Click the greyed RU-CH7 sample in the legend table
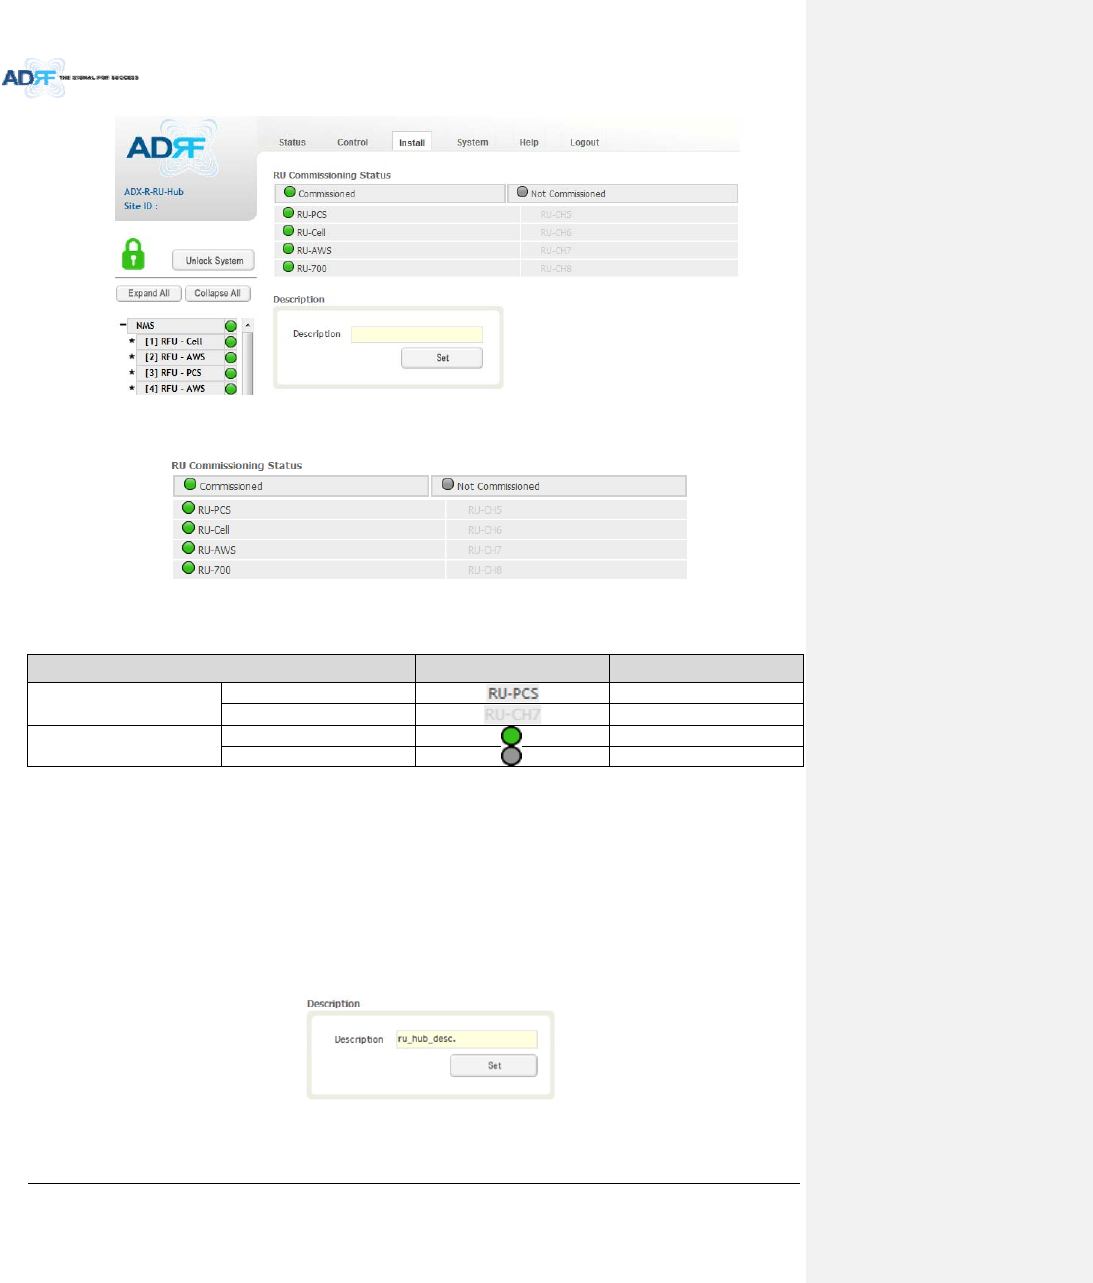This screenshot has width=1093, height=1283. pyautogui.click(x=513, y=714)
